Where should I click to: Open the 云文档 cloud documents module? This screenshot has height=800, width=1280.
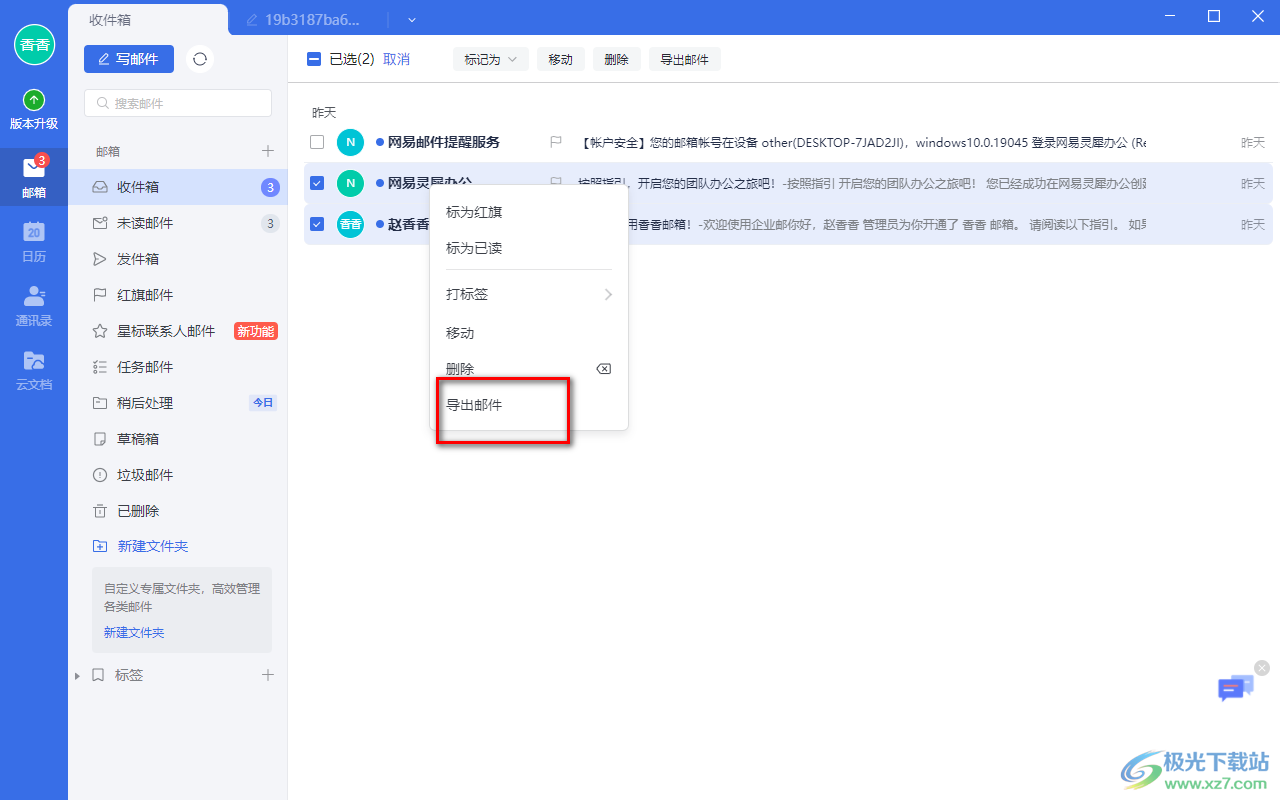coord(34,369)
